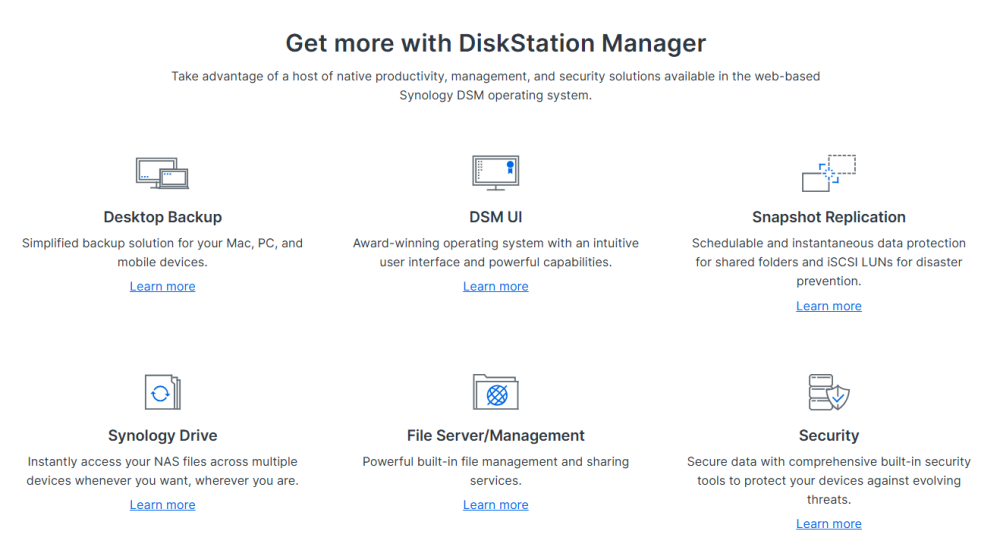Image resolution: width=1000 pixels, height=550 pixels.
Task: Click the DSM UI heading
Action: coord(496,217)
